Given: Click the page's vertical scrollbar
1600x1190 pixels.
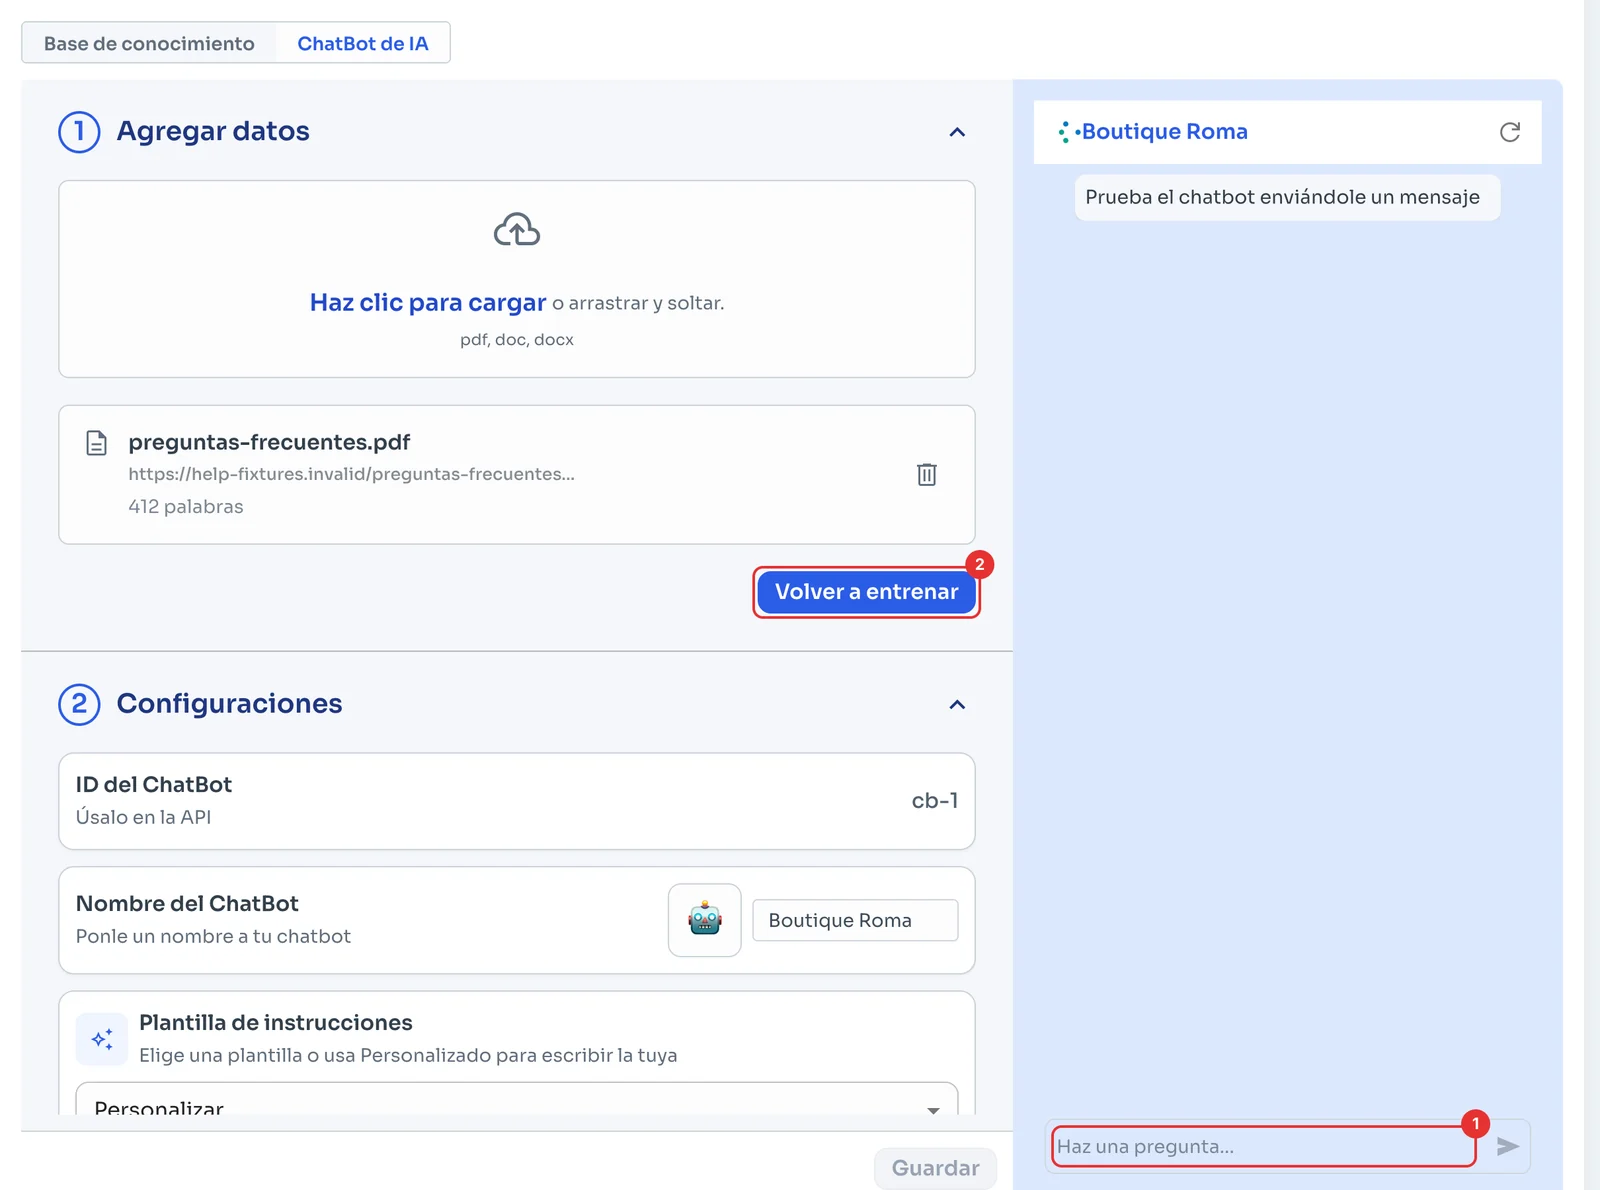Looking at the screenshot, I should click(1591, 595).
